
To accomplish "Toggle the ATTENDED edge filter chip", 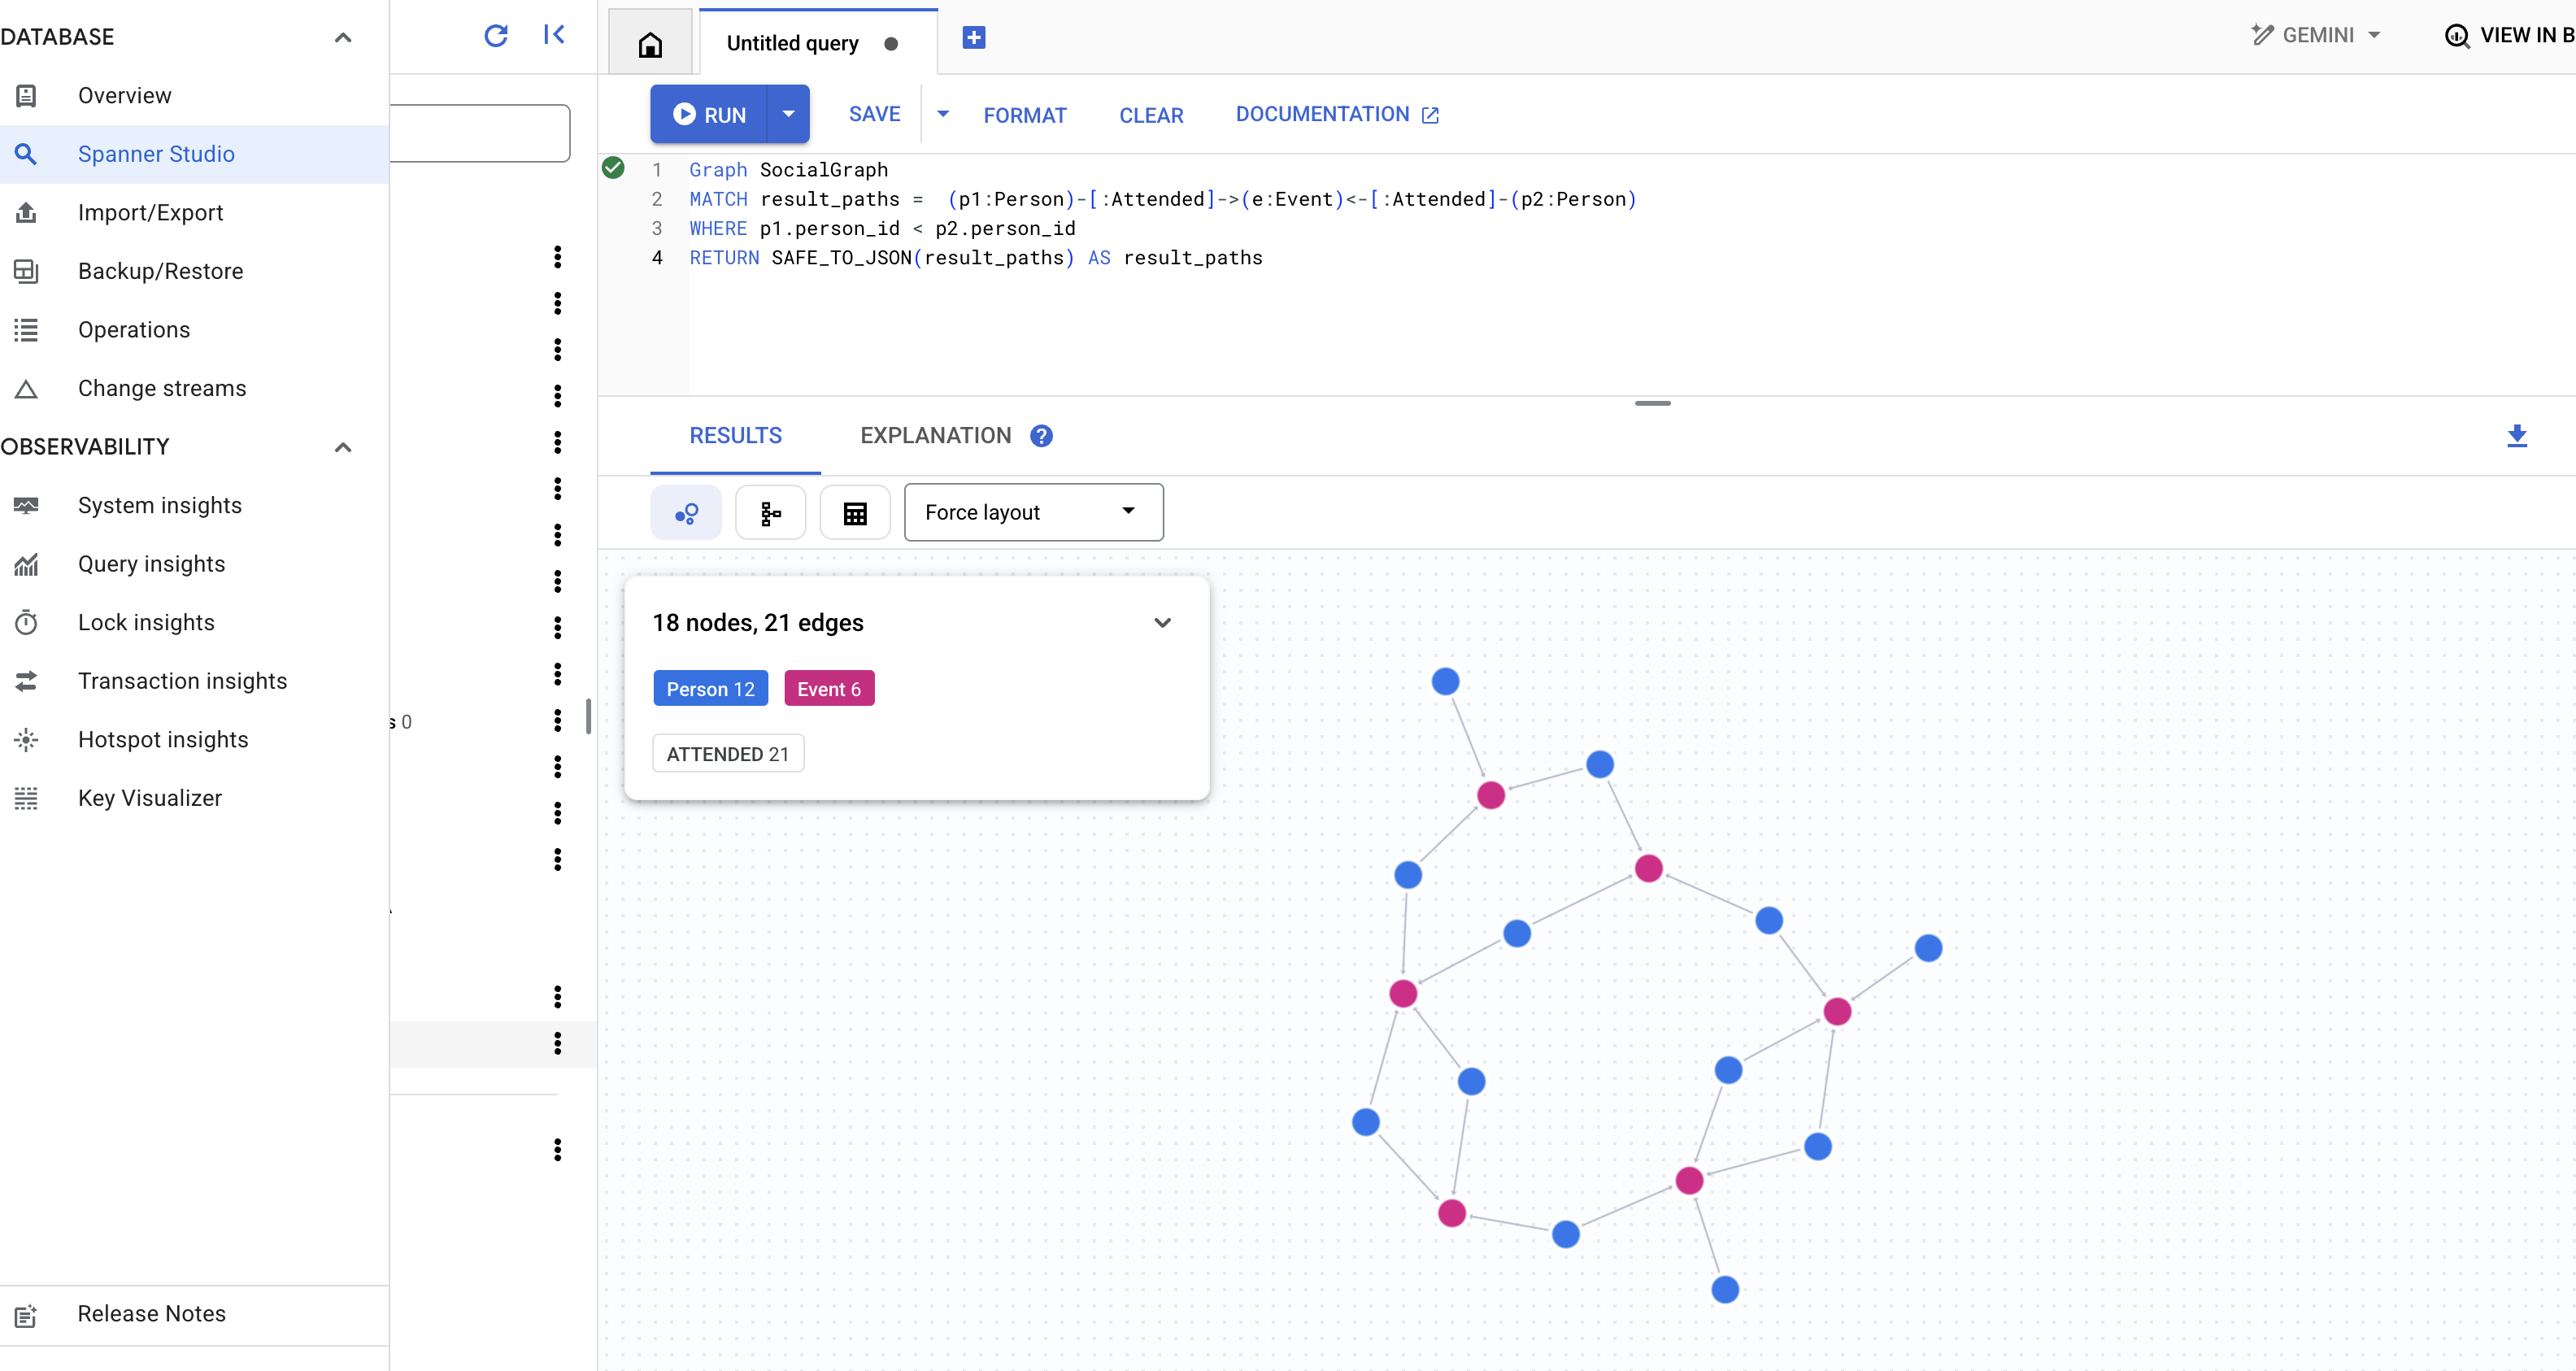I will 727,753.
